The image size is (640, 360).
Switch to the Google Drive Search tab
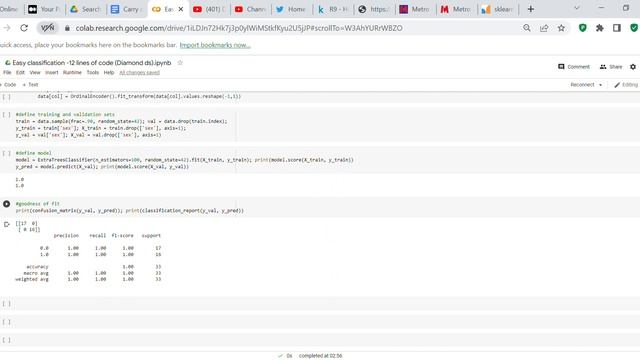click(85, 9)
